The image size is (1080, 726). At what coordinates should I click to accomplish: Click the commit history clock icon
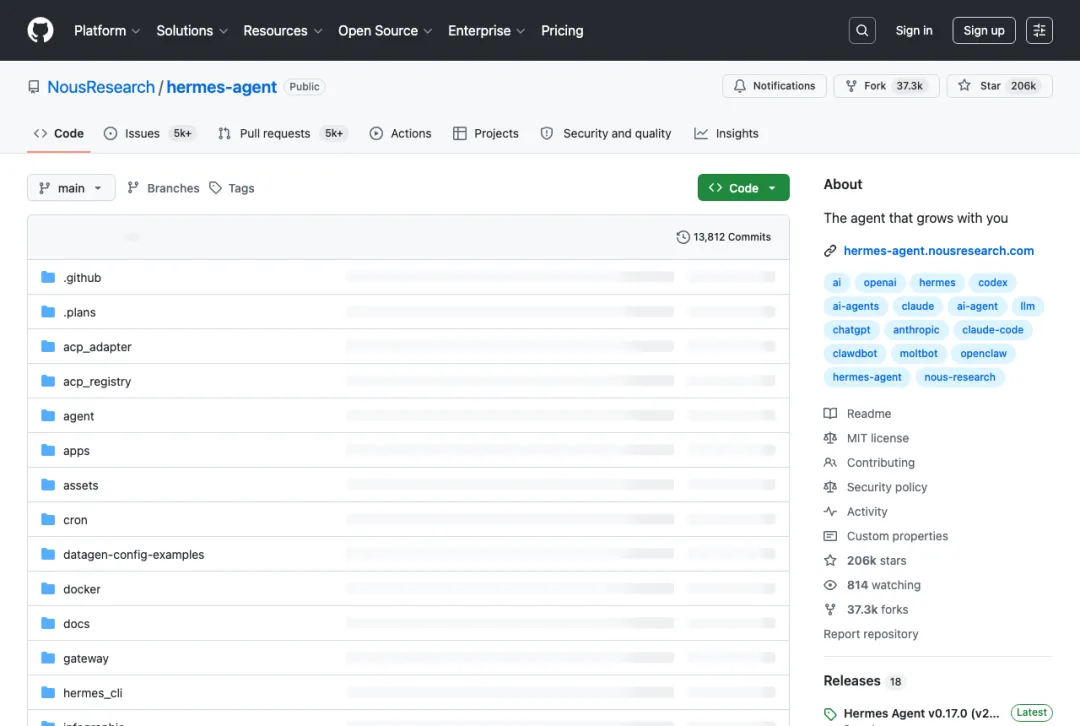[x=683, y=237]
